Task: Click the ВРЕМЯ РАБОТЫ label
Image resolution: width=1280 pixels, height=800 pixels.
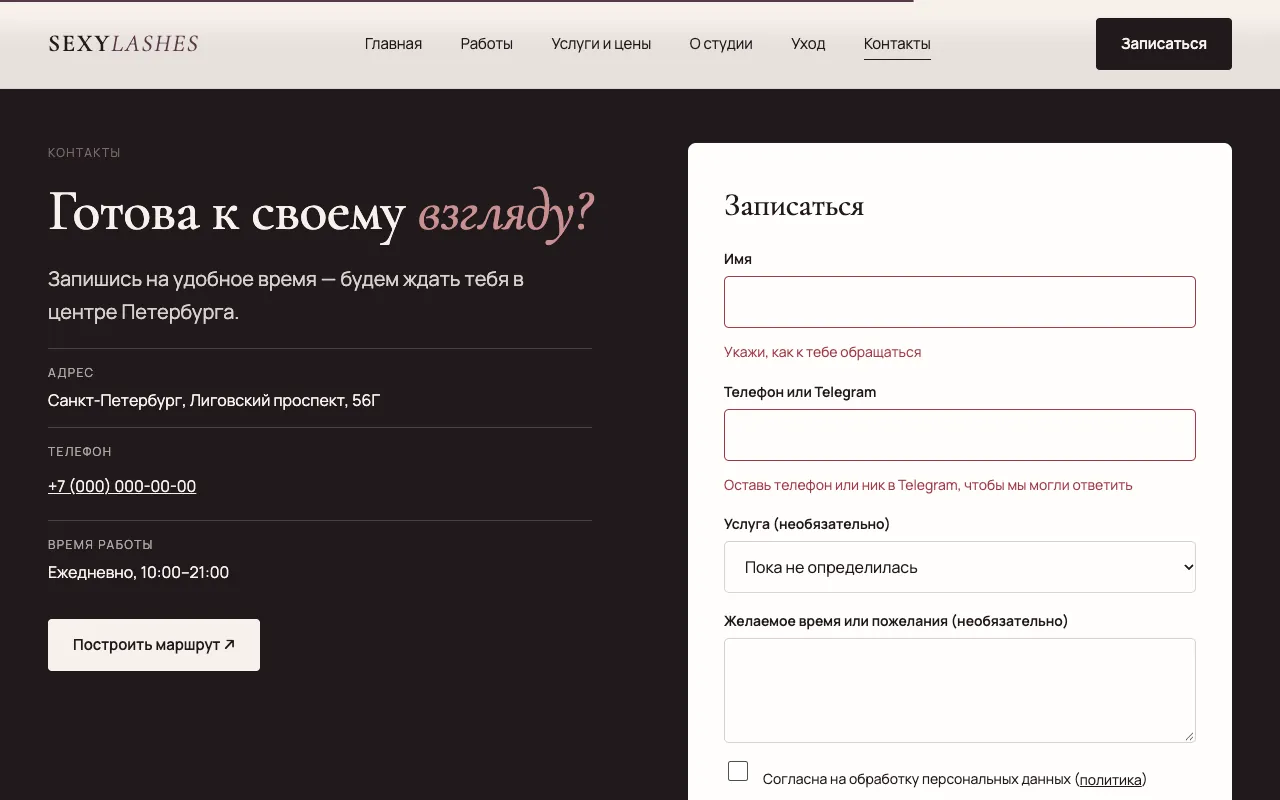Action: (100, 545)
